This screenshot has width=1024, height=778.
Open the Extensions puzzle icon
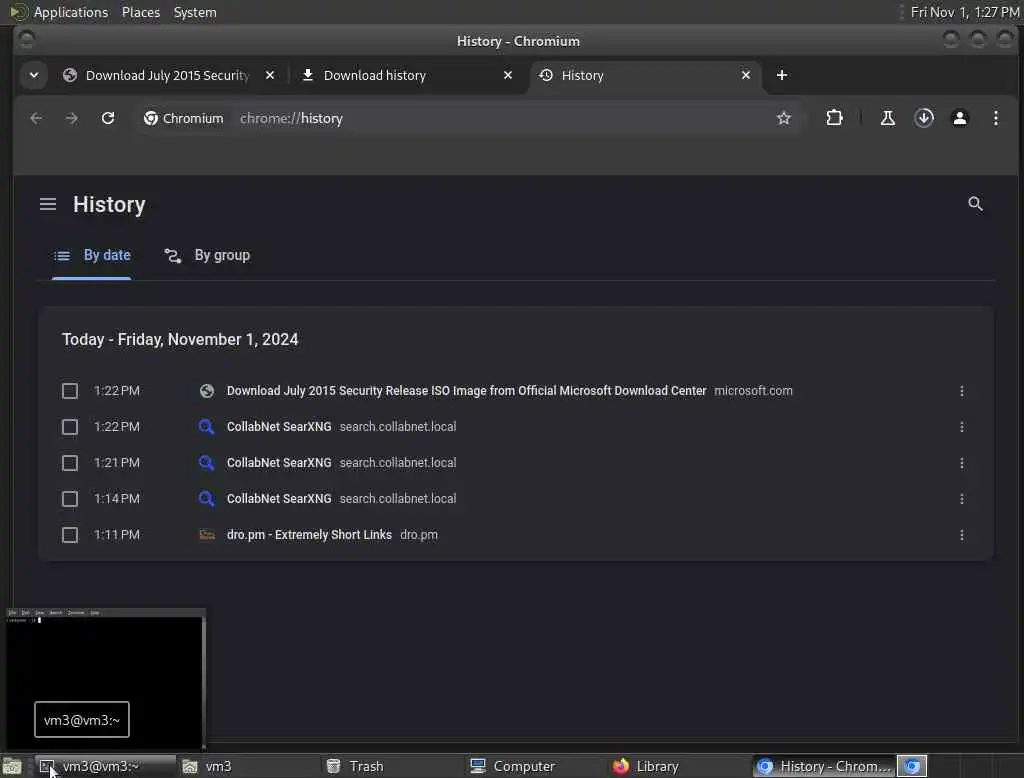point(834,118)
